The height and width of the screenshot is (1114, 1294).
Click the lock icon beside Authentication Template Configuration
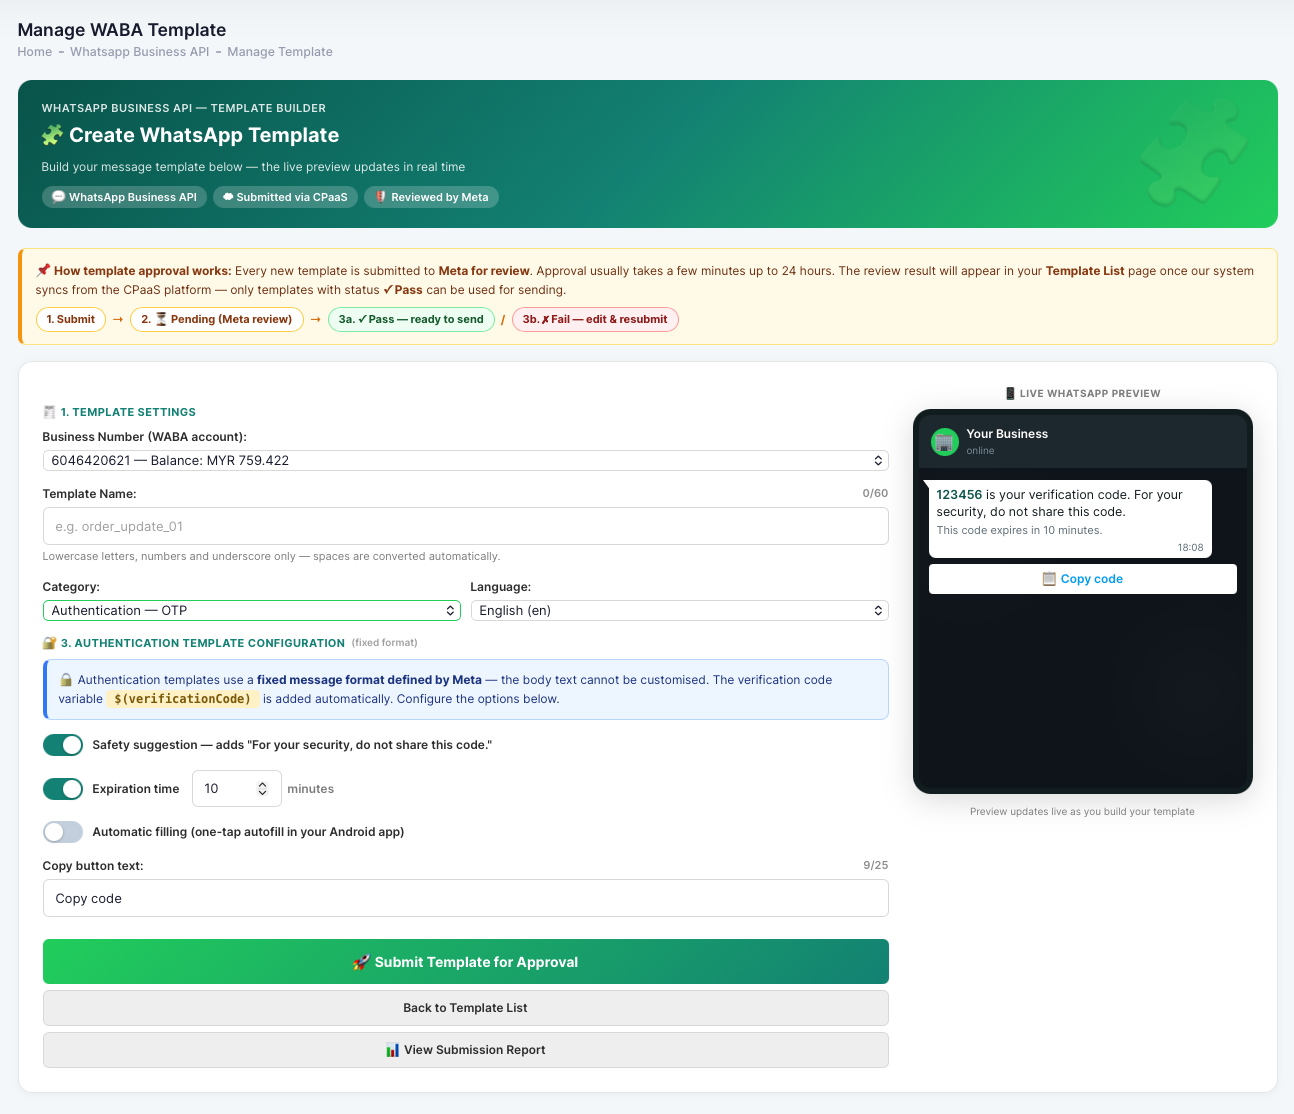[x=50, y=643]
